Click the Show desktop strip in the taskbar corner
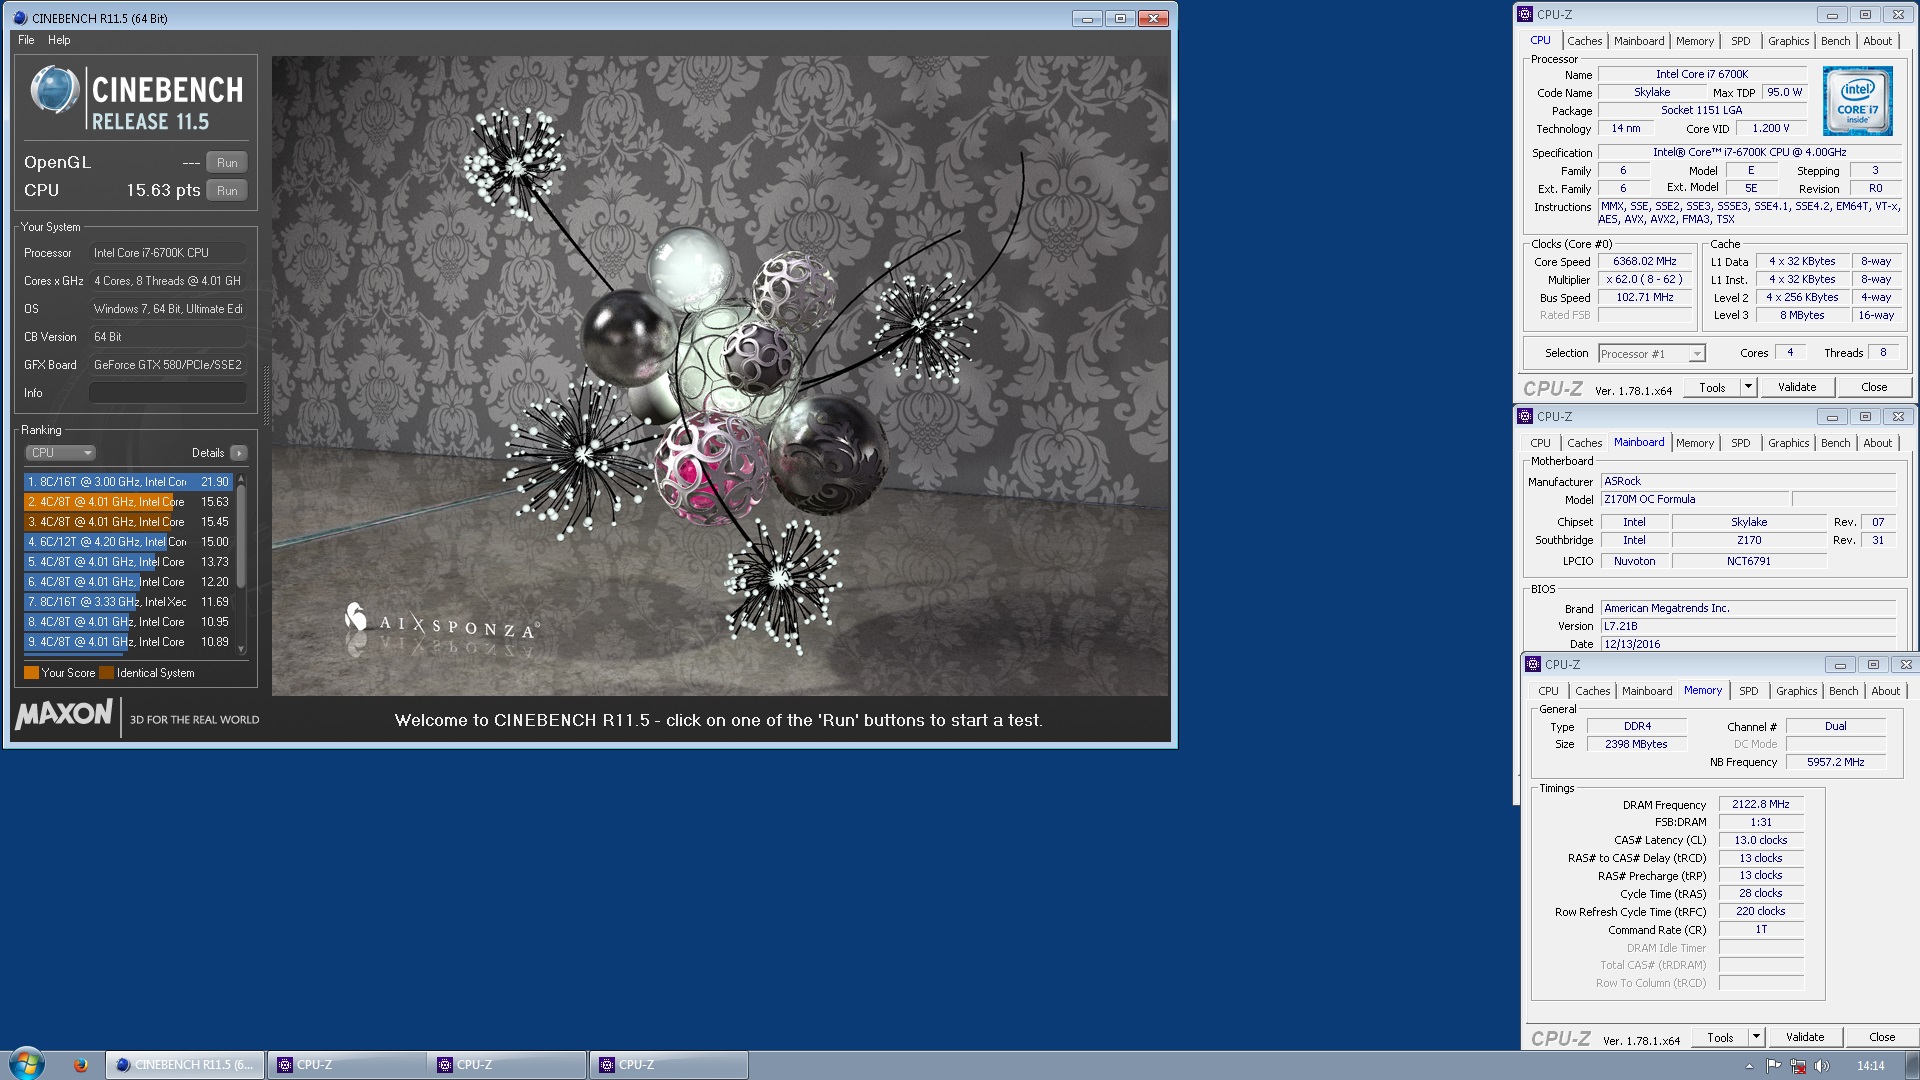Viewport: 1920px width, 1080px height. [x=1912, y=1065]
